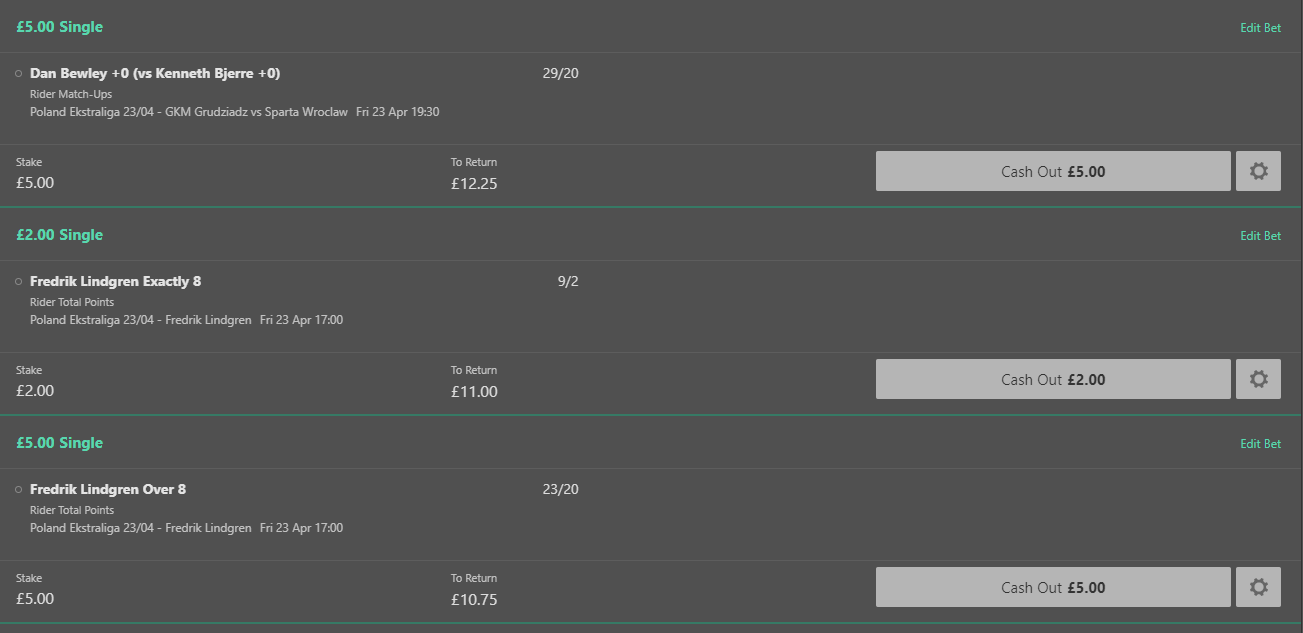
Task: Click the 9/2 odds value
Action: [568, 281]
